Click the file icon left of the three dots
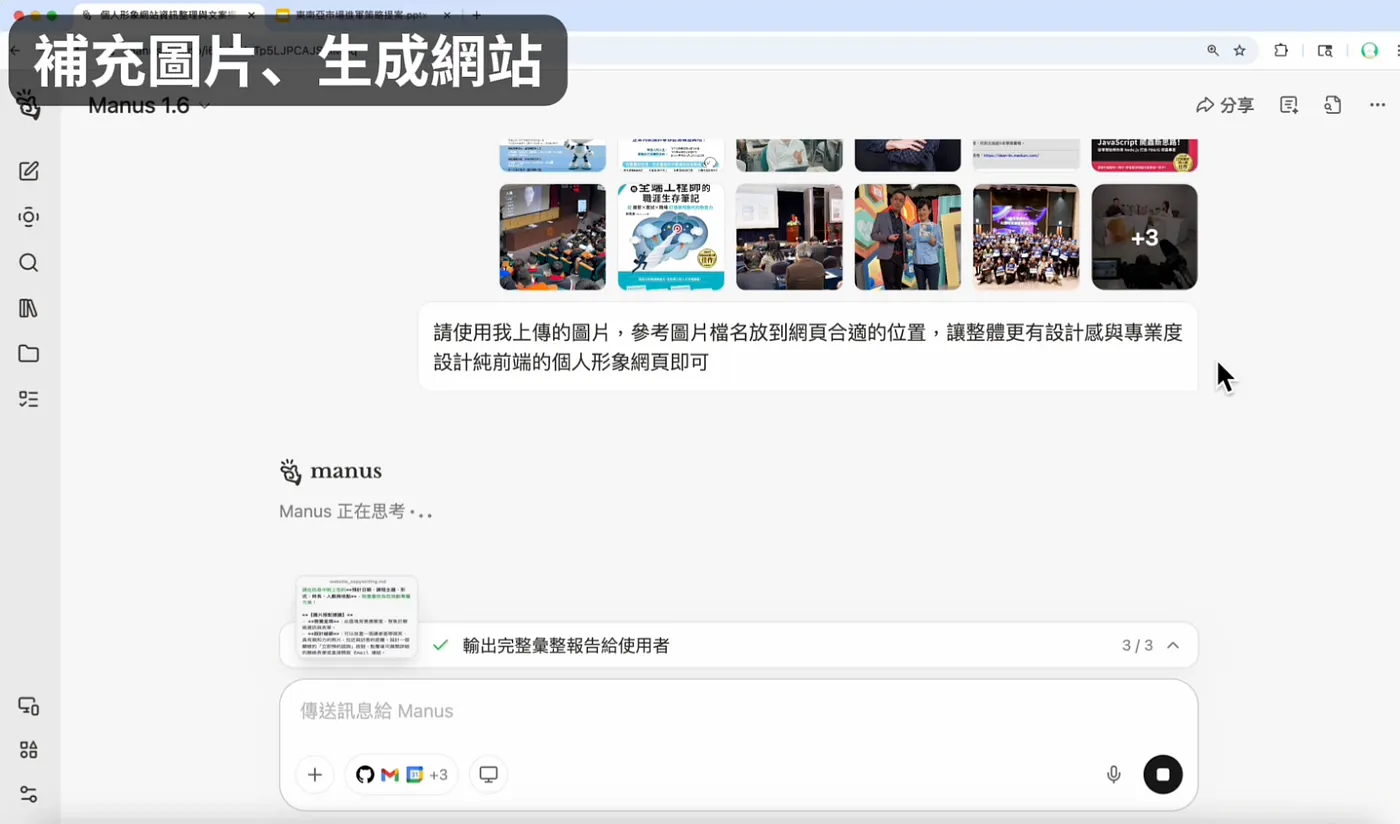This screenshot has width=1400, height=824. coord(1333,105)
